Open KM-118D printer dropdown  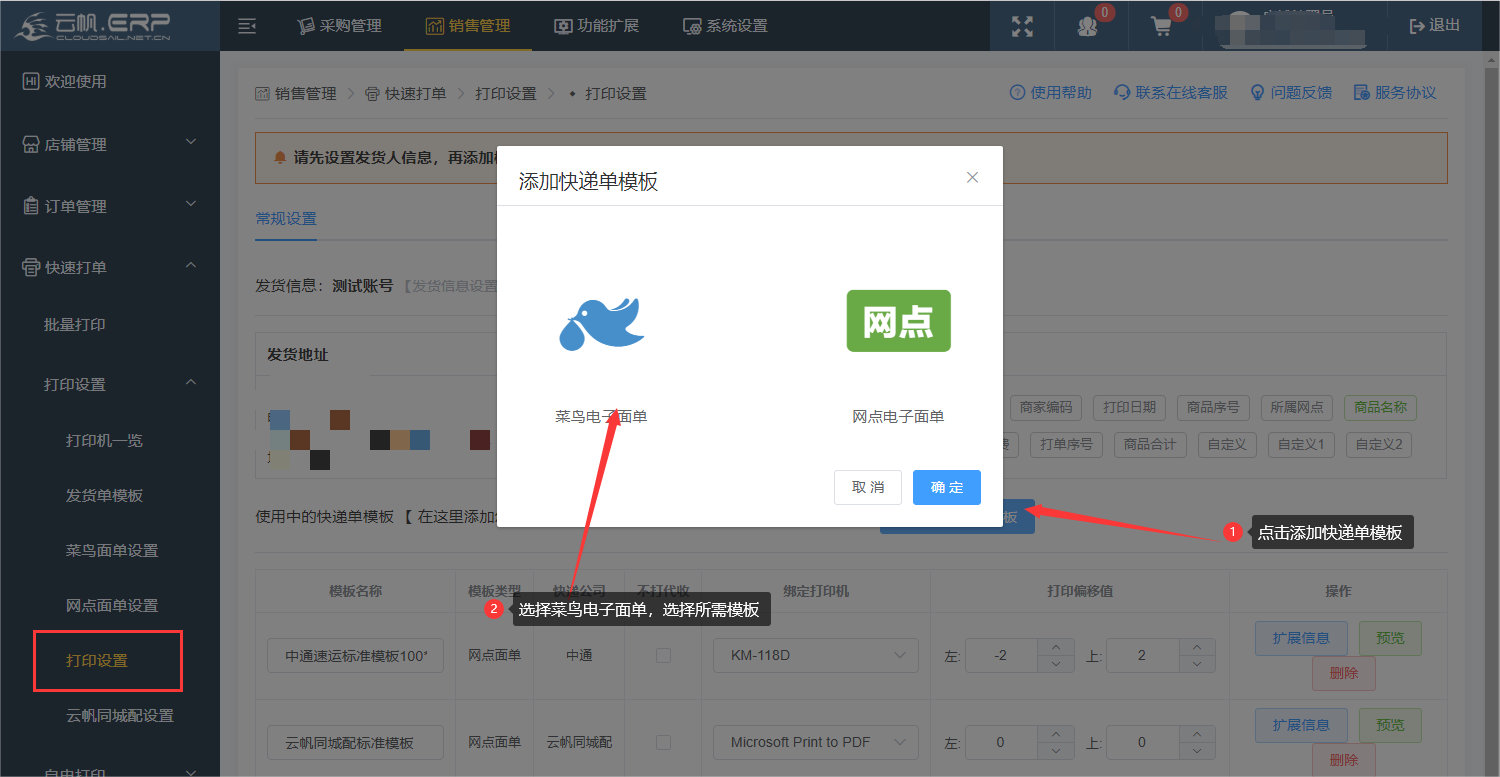(816, 656)
